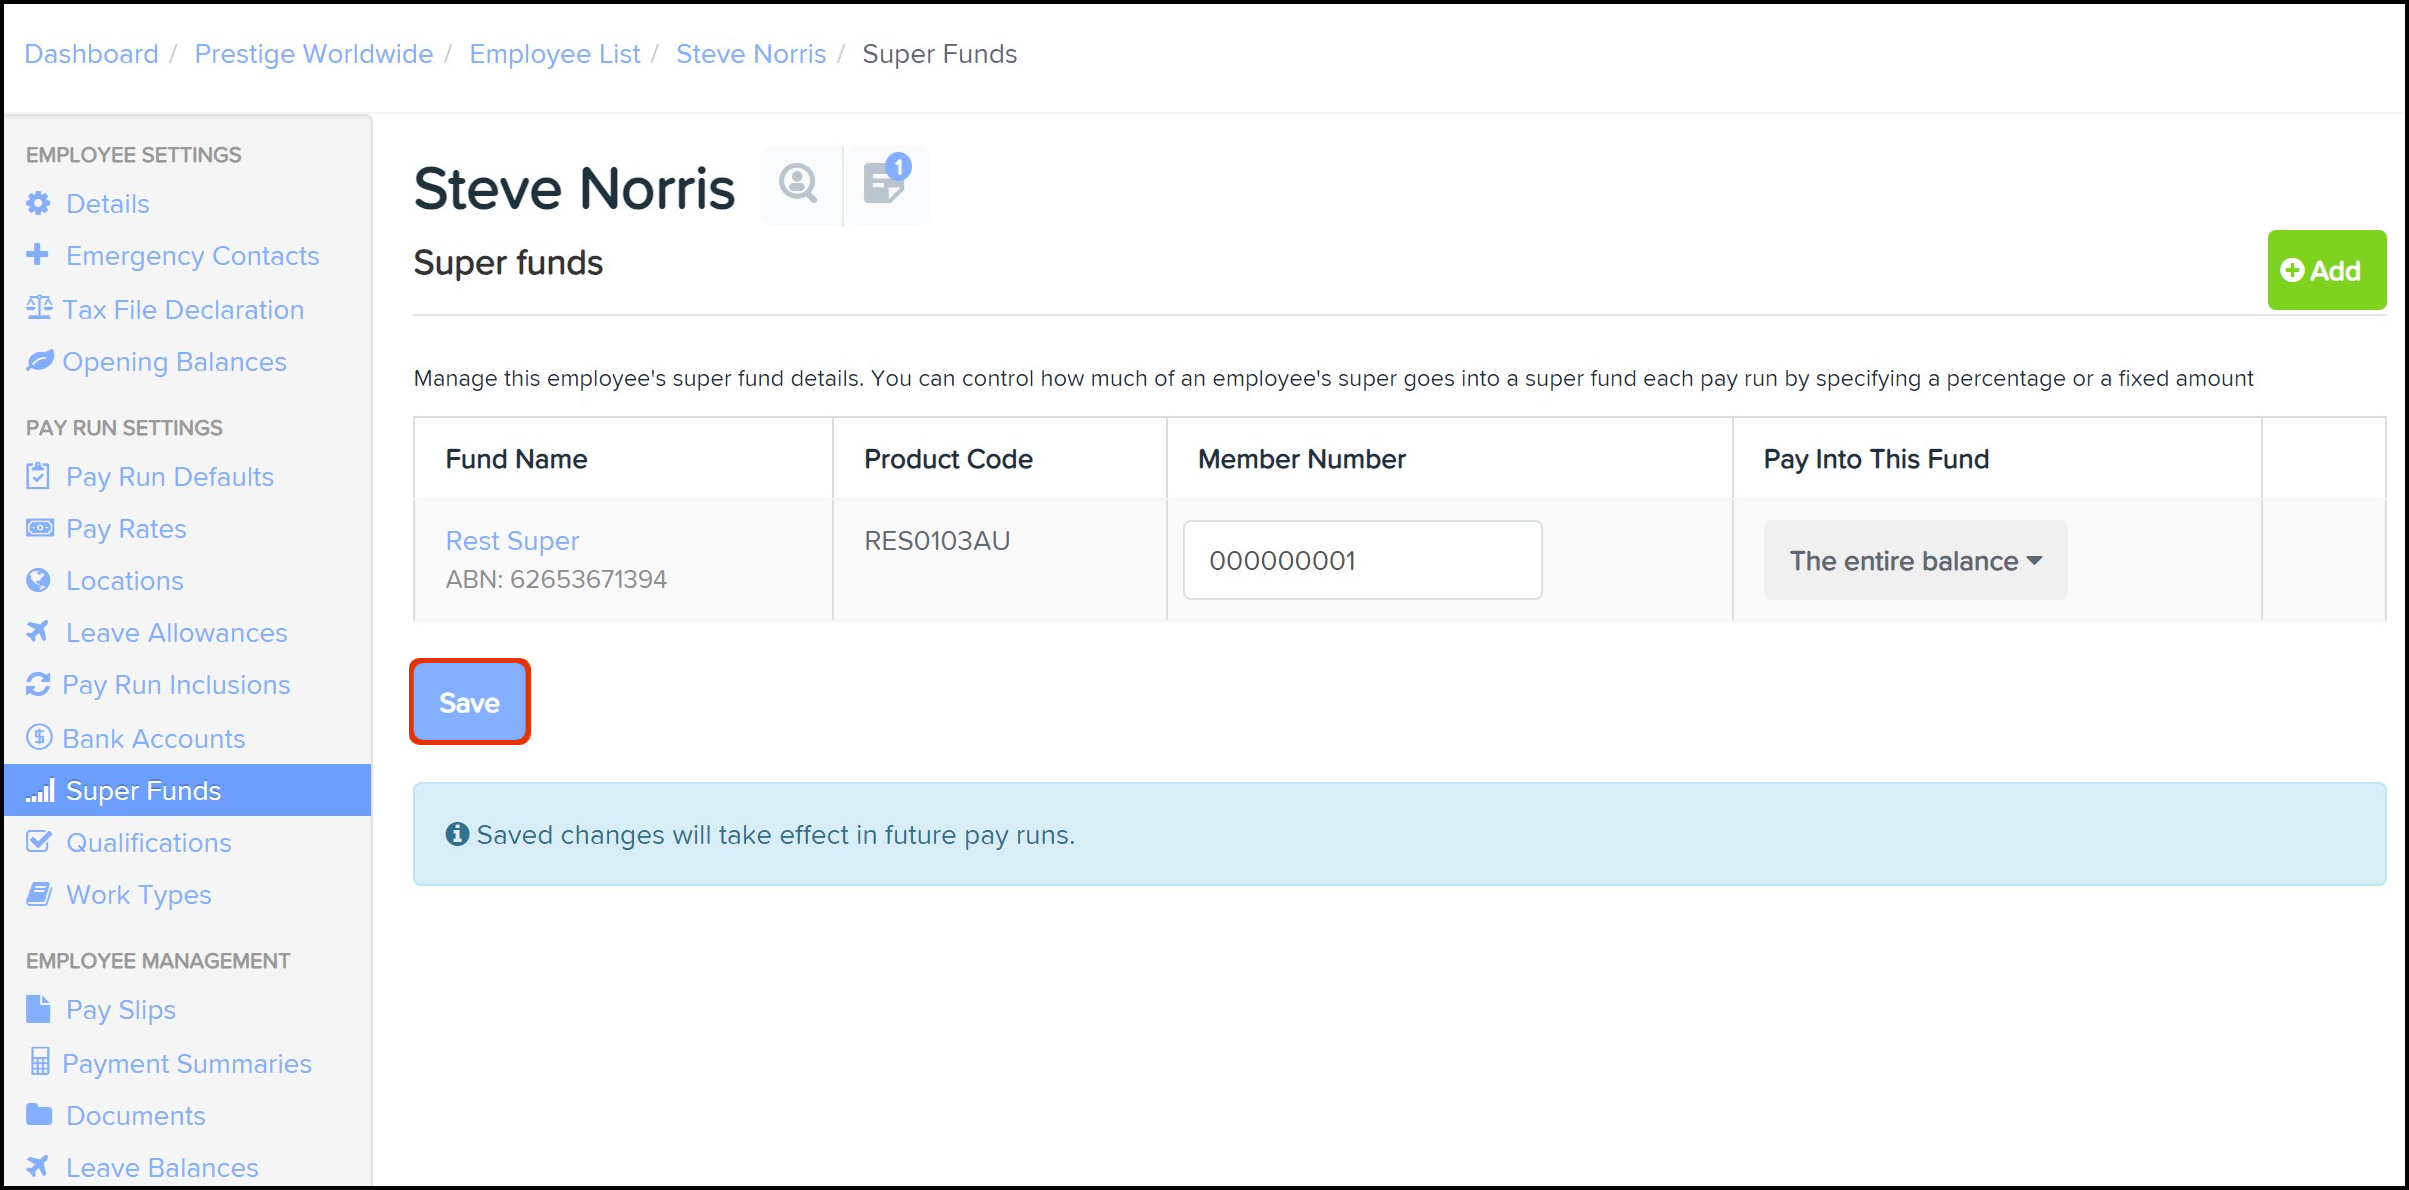The width and height of the screenshot is (2409, 1190).
Task: Click the folder icon beside Documents
Action: click(39, 1115)
